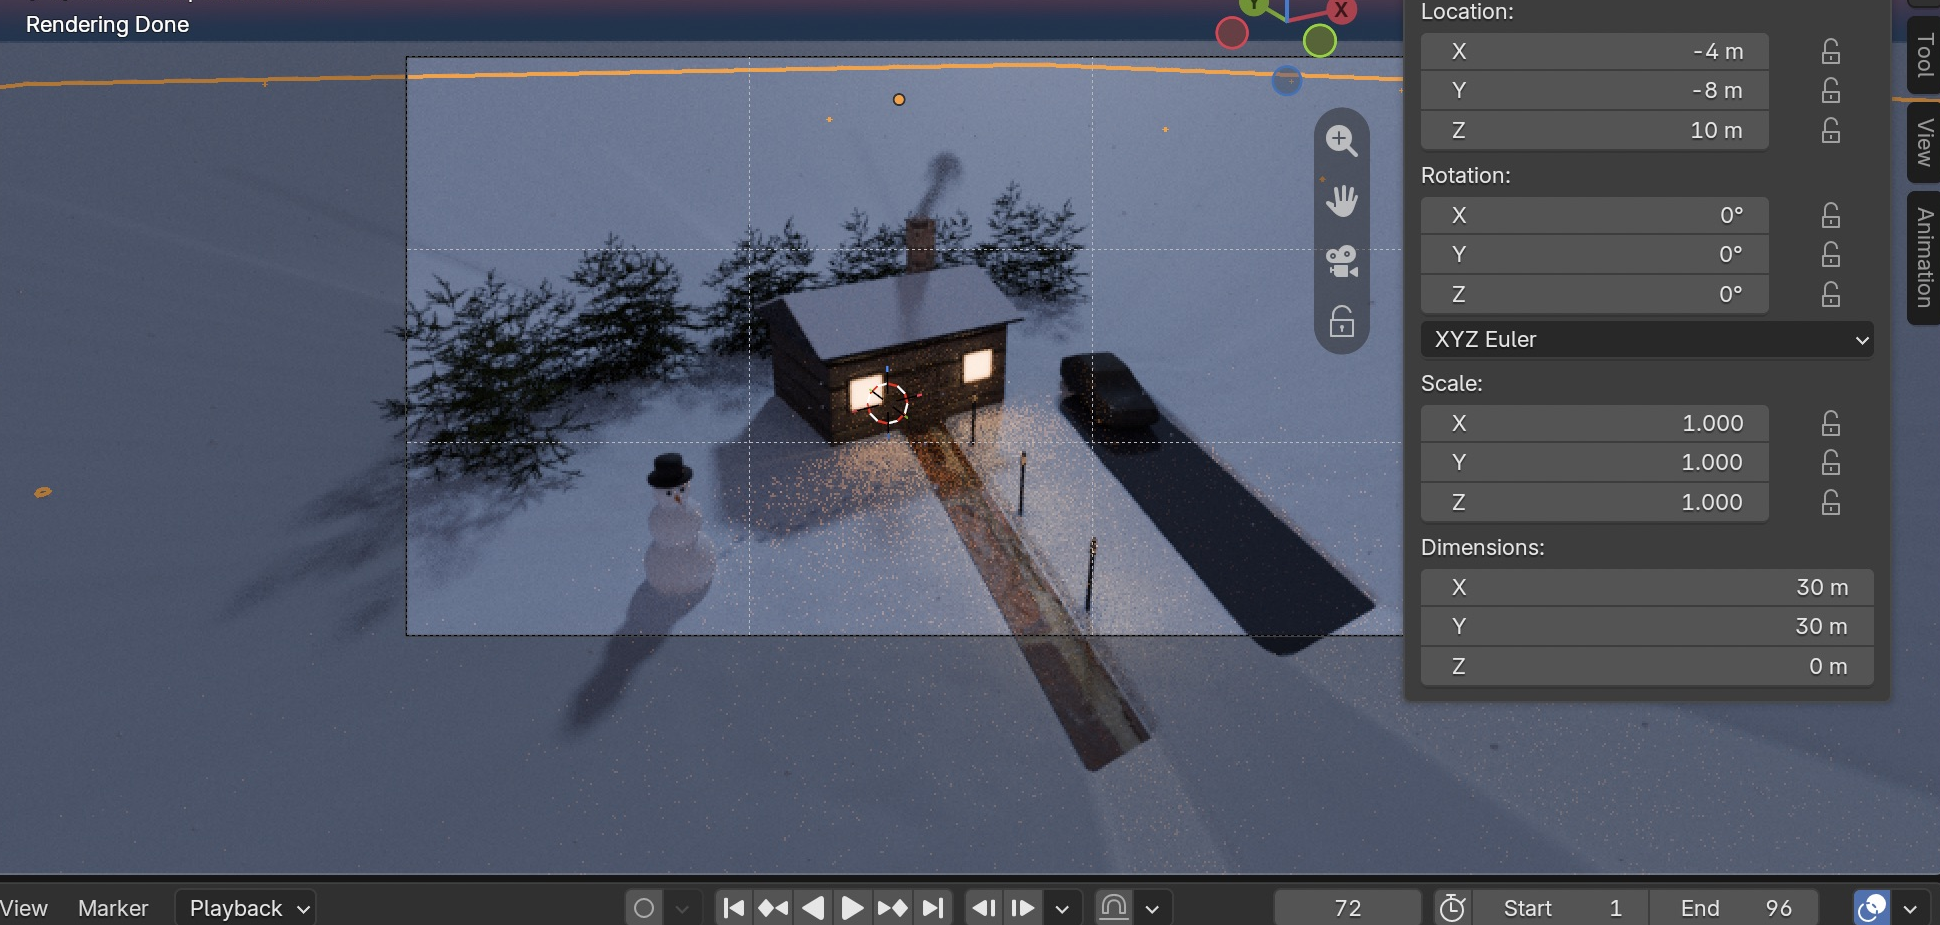Expand the keyframe jump options dropdown arrow
Screen dimensions: 1940x925
coord(1062,908)
